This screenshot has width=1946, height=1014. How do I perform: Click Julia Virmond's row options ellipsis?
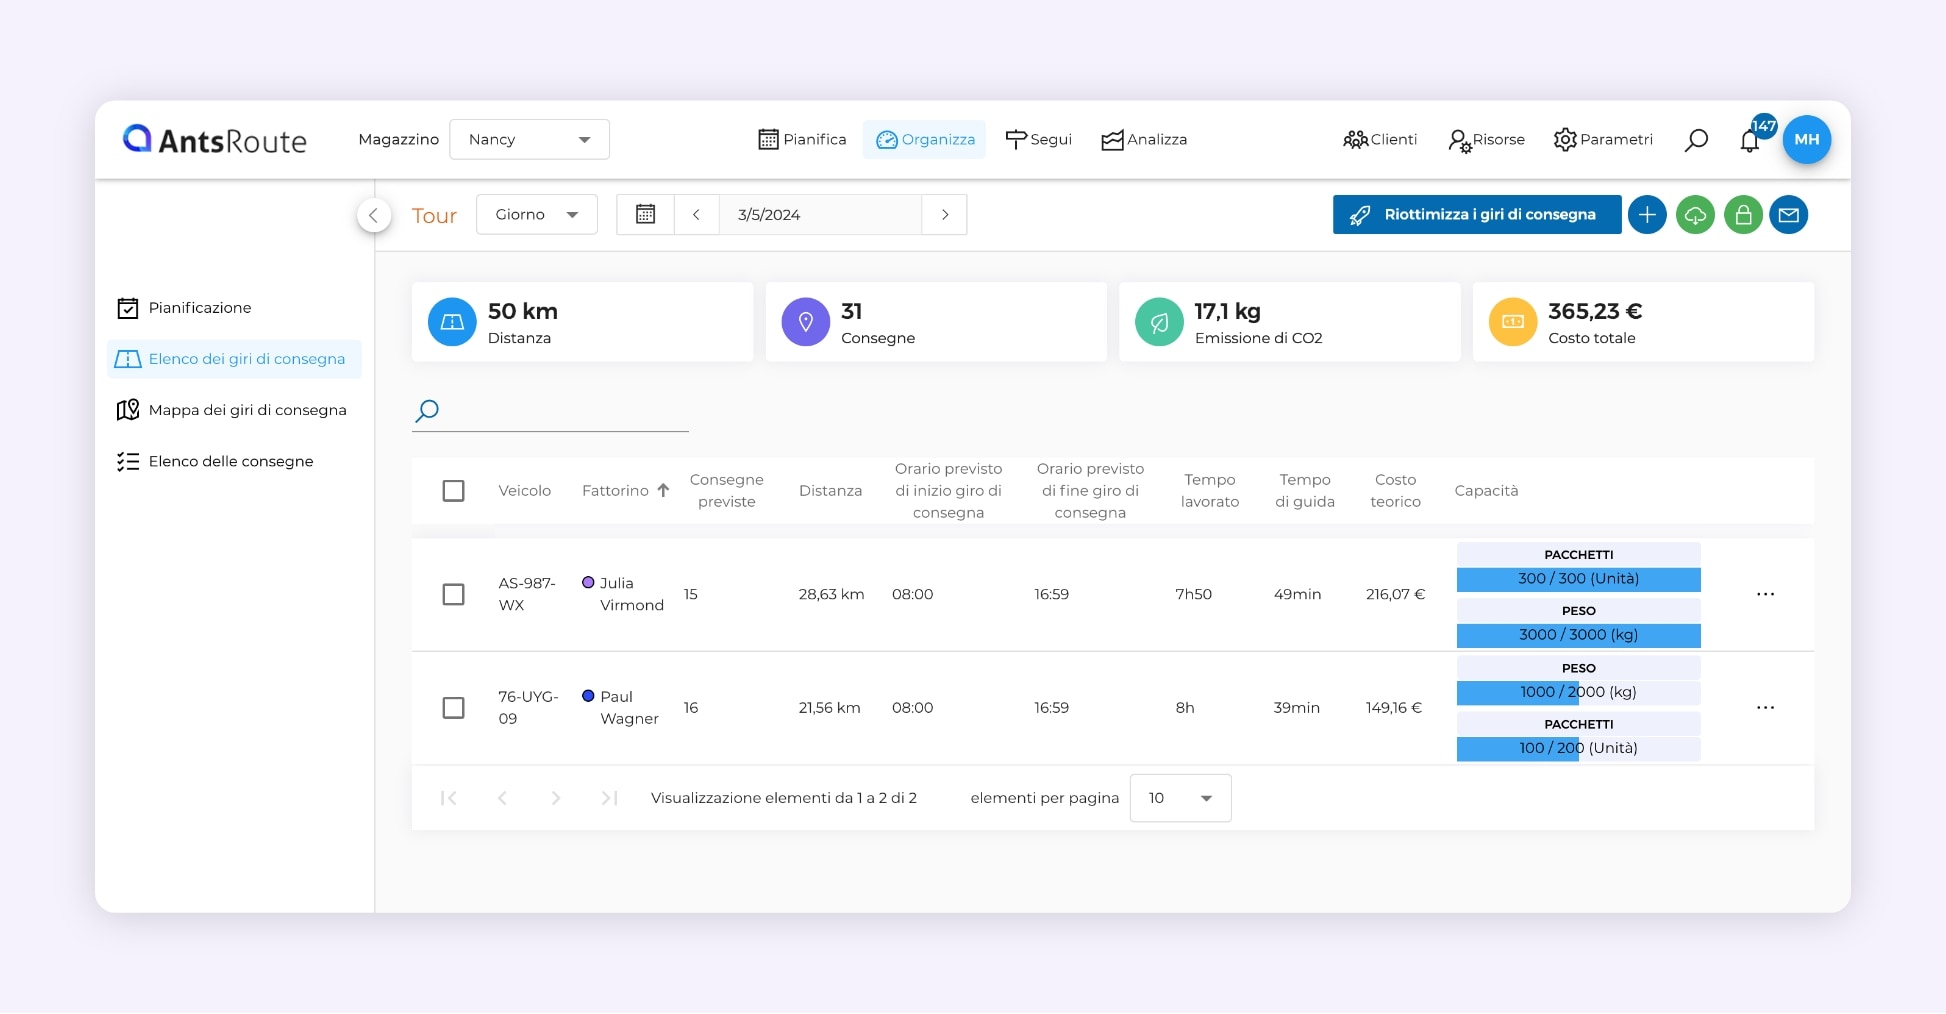[x=1765, y=594]
